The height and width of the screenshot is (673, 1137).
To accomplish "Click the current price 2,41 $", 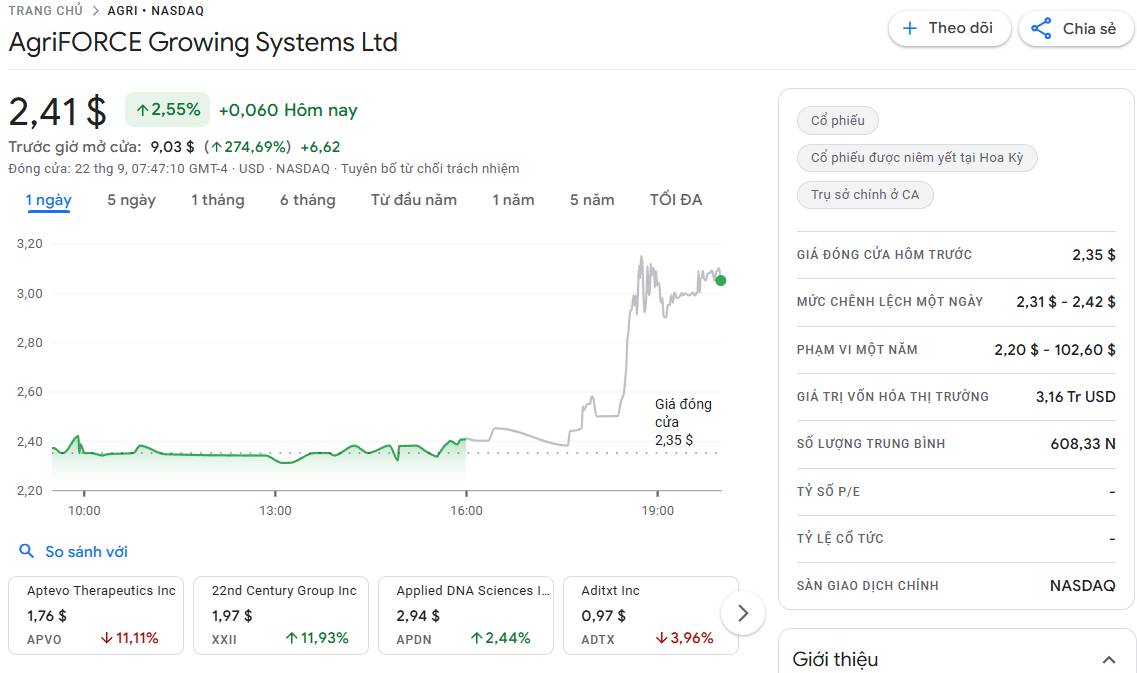I will [x=57, y=112].
